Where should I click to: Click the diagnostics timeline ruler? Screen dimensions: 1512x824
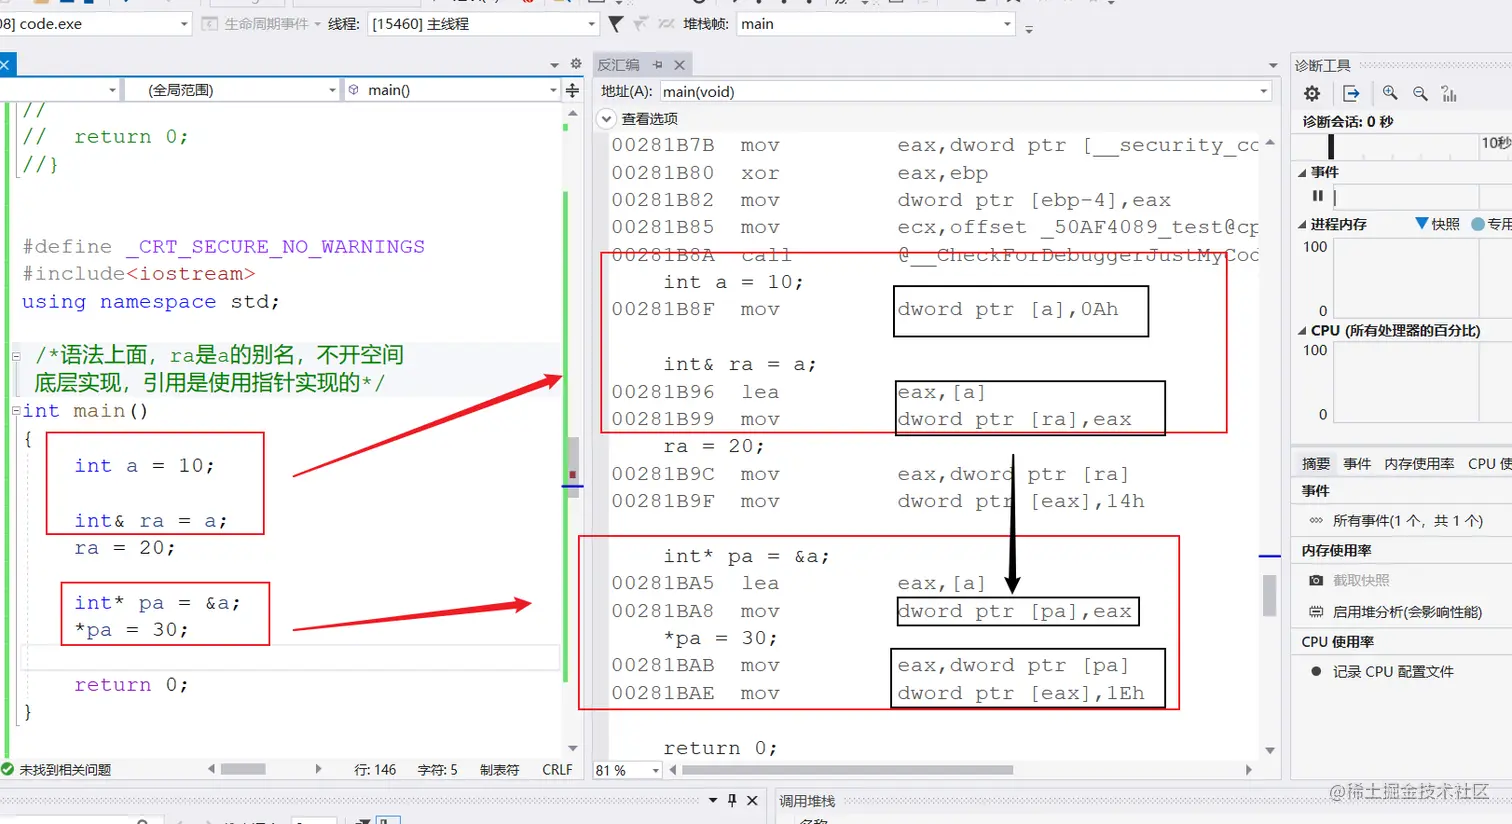click(1403, 146)
